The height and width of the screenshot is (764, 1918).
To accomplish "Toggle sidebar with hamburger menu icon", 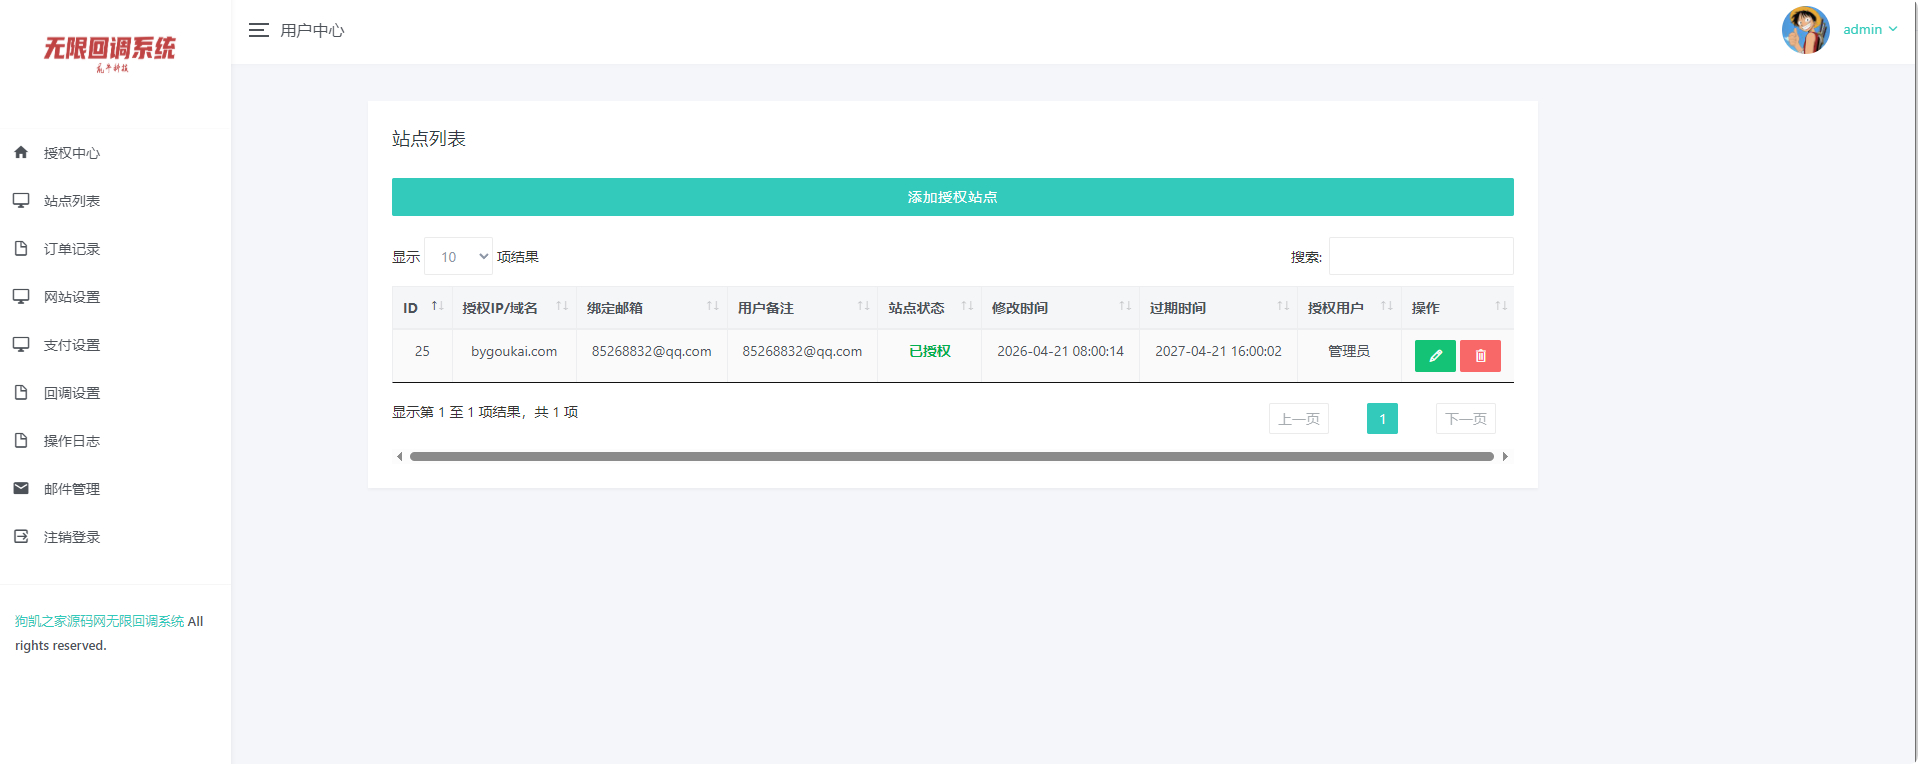I will click(x=259, y=30).
